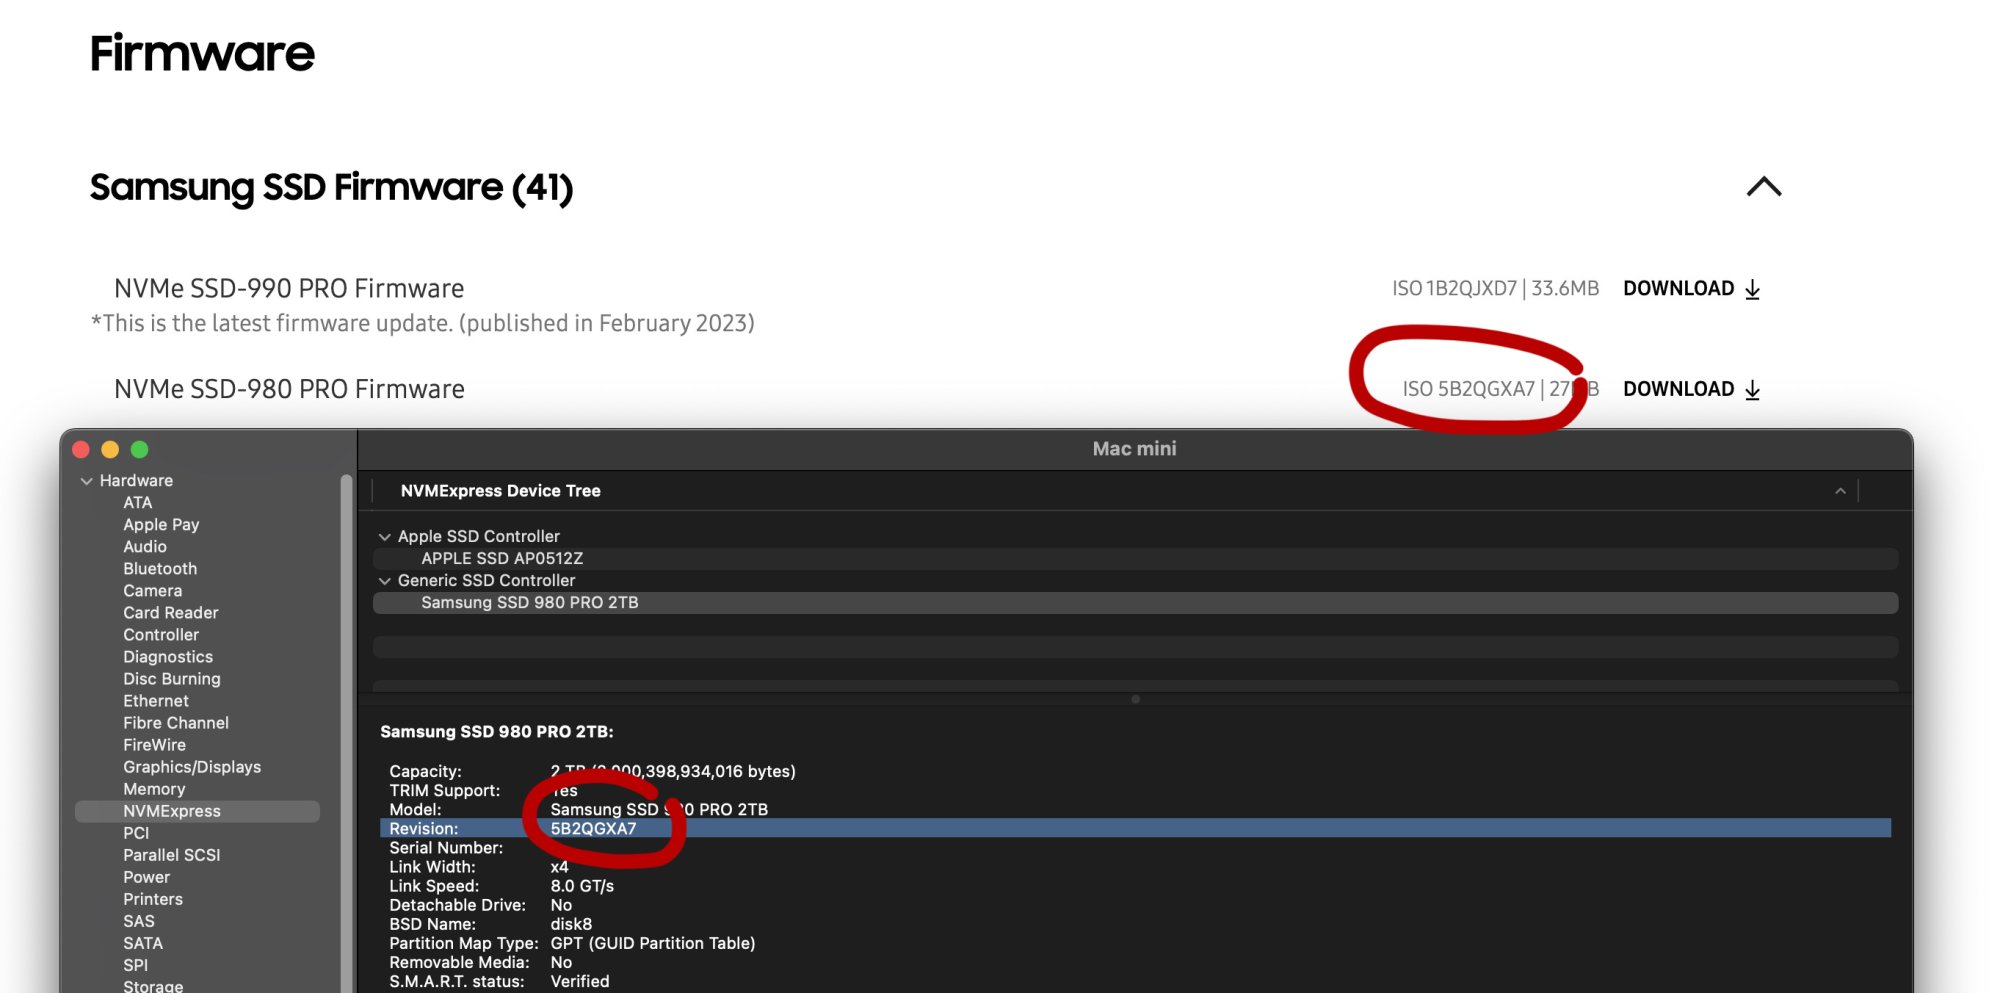Click the Link Width value x4
This screenshot has height=993, width=2000.
point(559,867)
